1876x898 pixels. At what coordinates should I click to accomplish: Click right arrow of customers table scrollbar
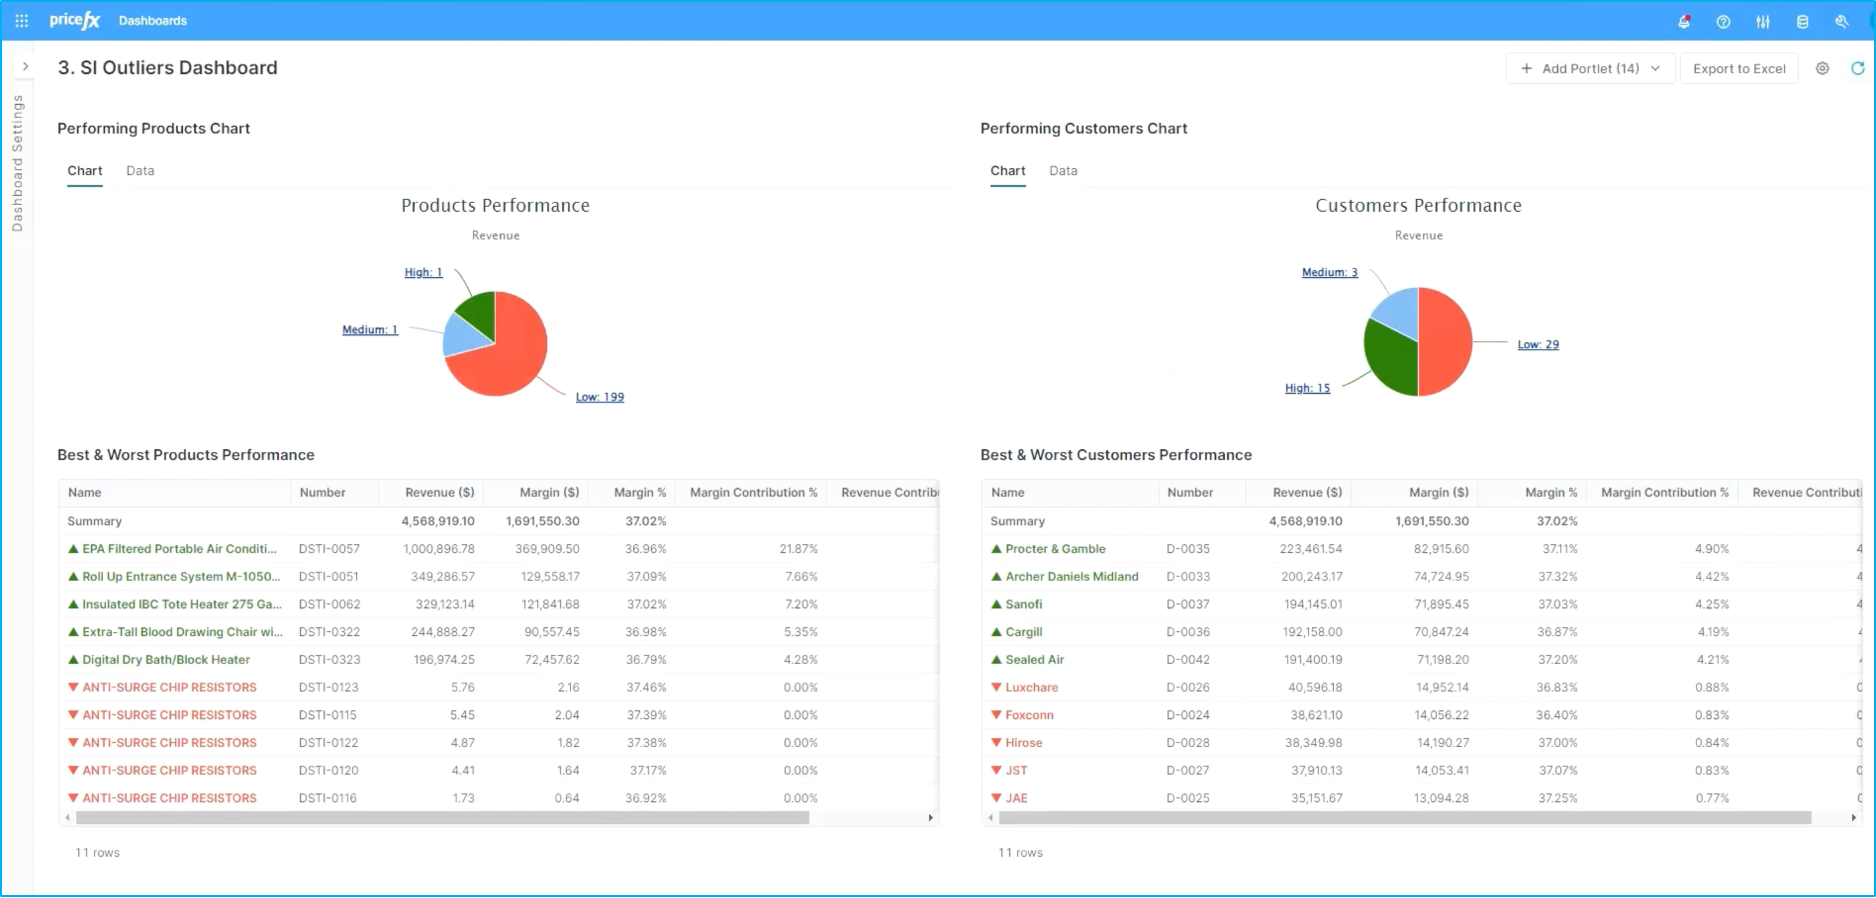point(1854,818)
